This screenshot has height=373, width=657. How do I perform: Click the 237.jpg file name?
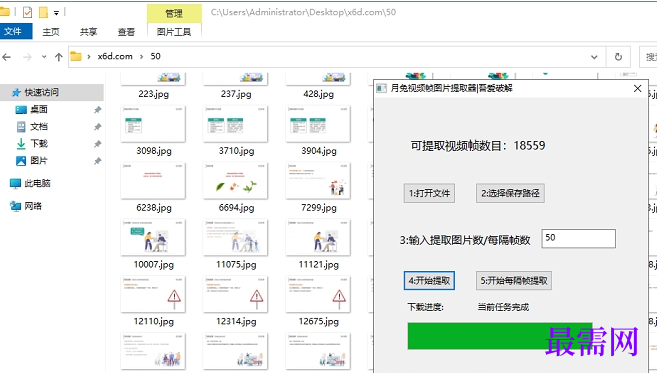click(x=236, y=94)
